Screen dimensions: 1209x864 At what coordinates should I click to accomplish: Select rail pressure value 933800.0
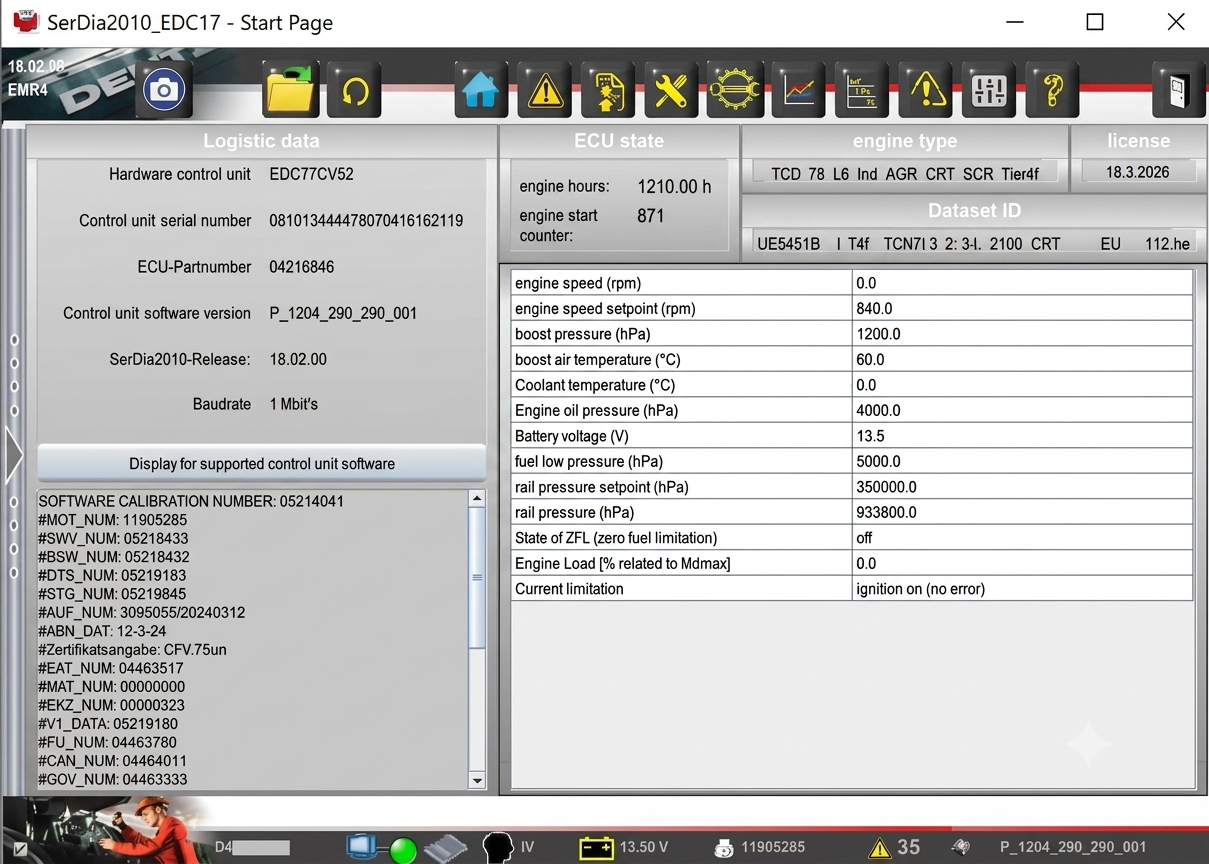pos(1022,512)
